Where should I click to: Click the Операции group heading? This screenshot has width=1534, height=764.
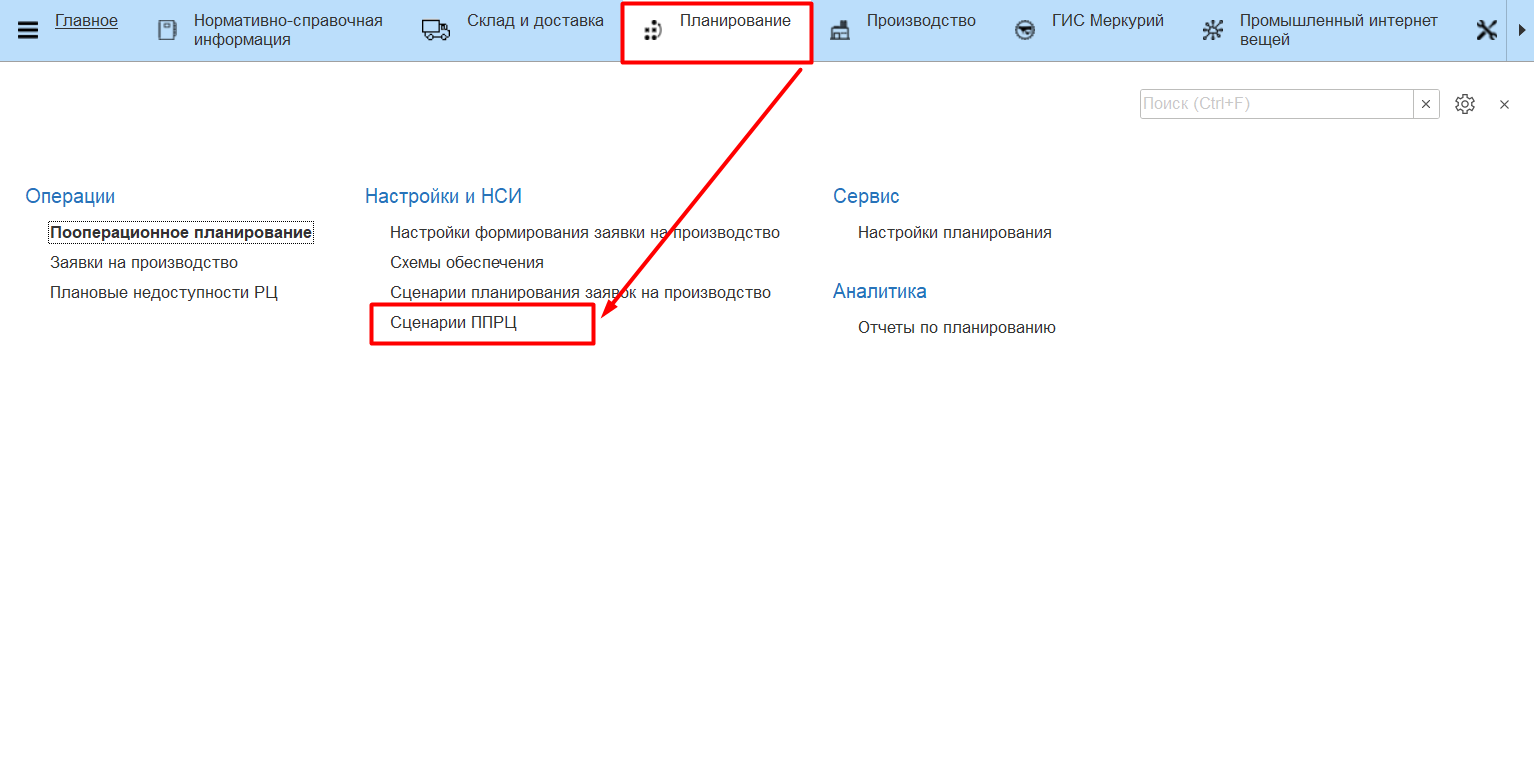(x=70, y=197)
